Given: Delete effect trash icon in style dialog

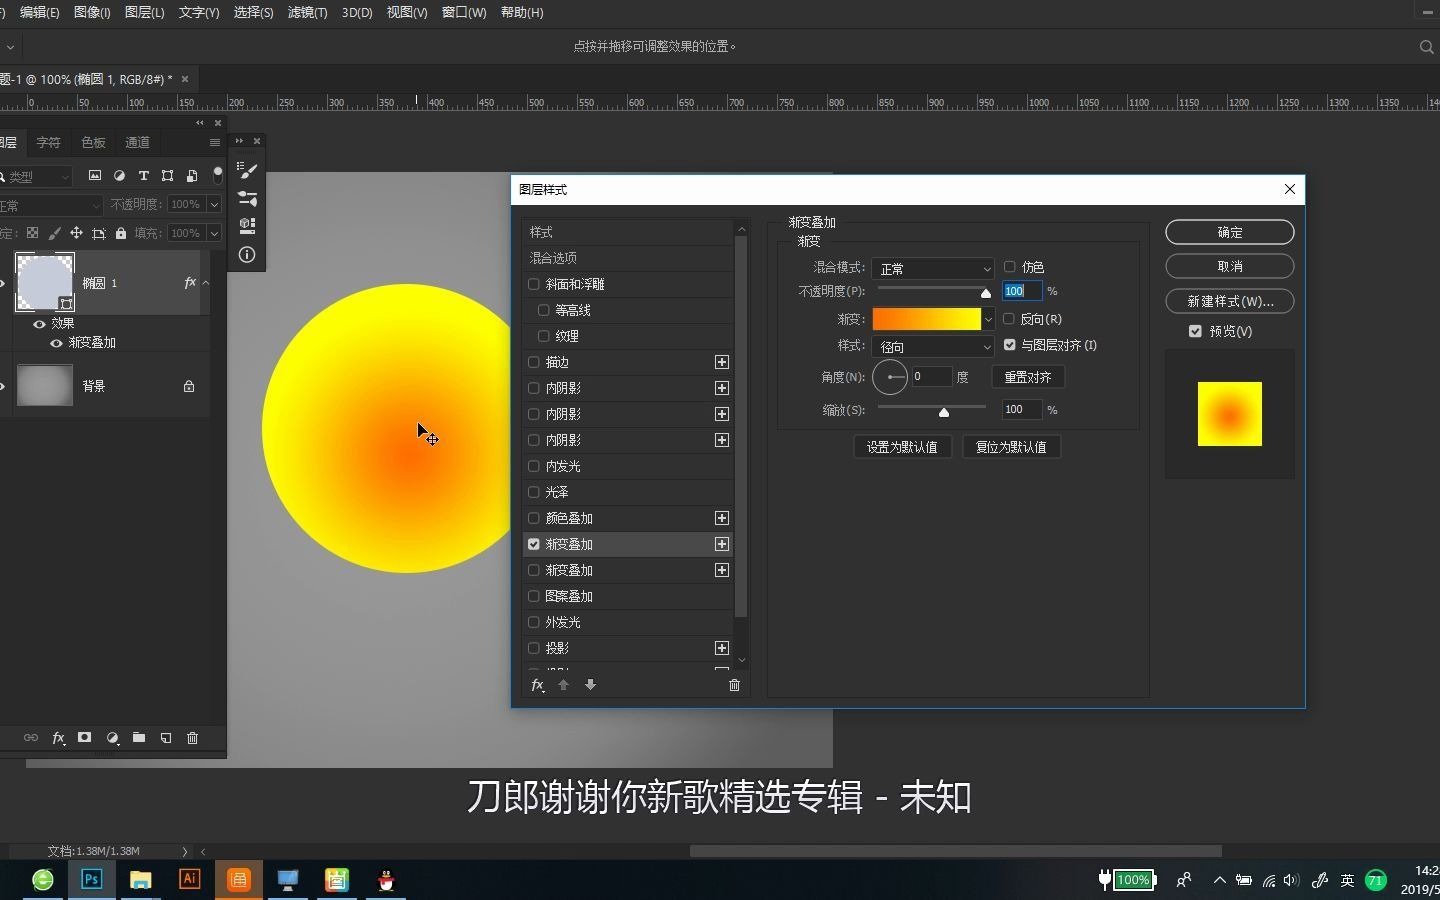Looking at the screenshot, I should pos(734,685).
